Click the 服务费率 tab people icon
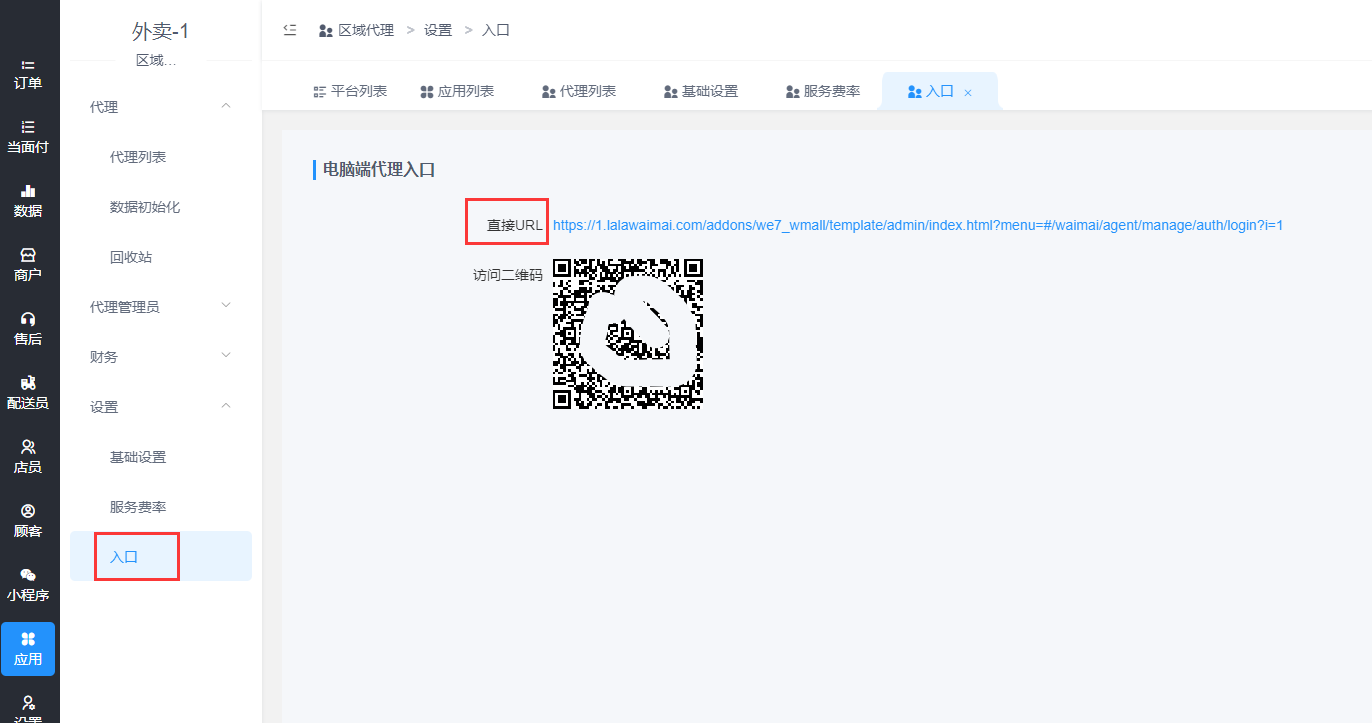The width and height of the screenshot is (1372, 723). [793, 92]
